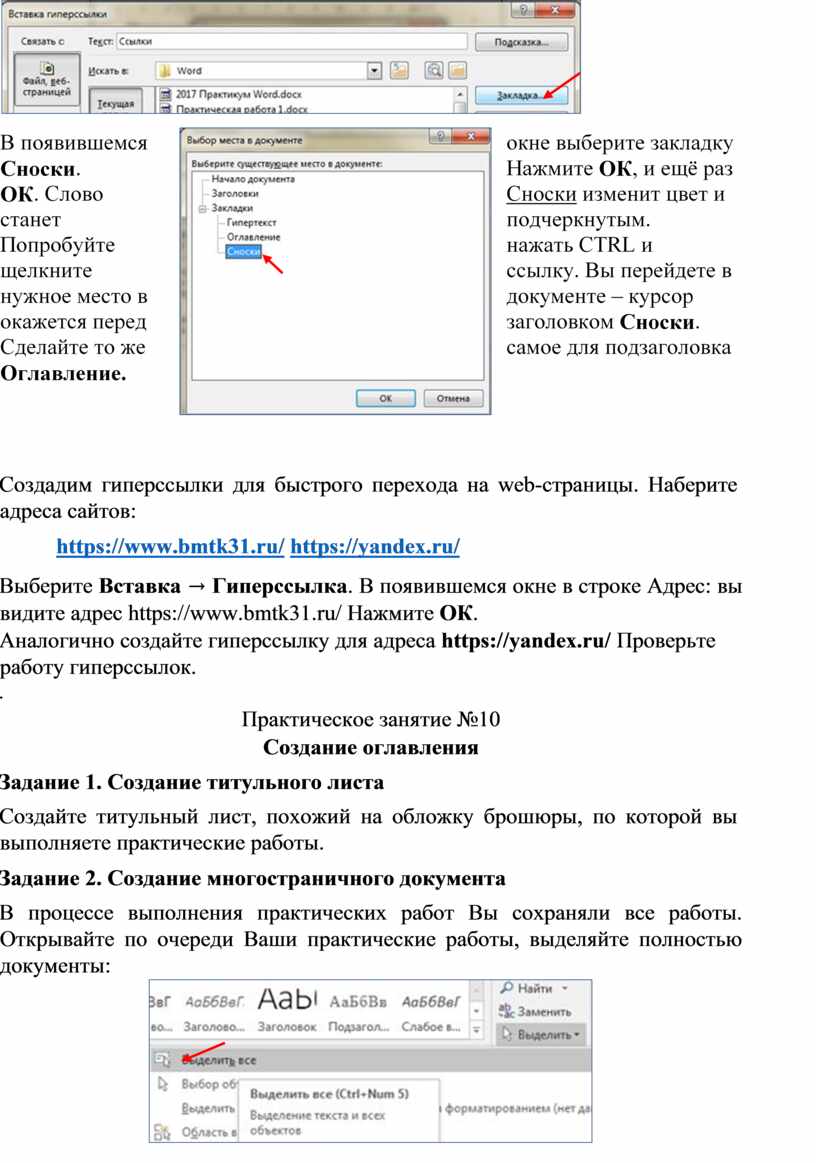Click the up-one-folder icon next to Word dropdown

click(400, 70)
